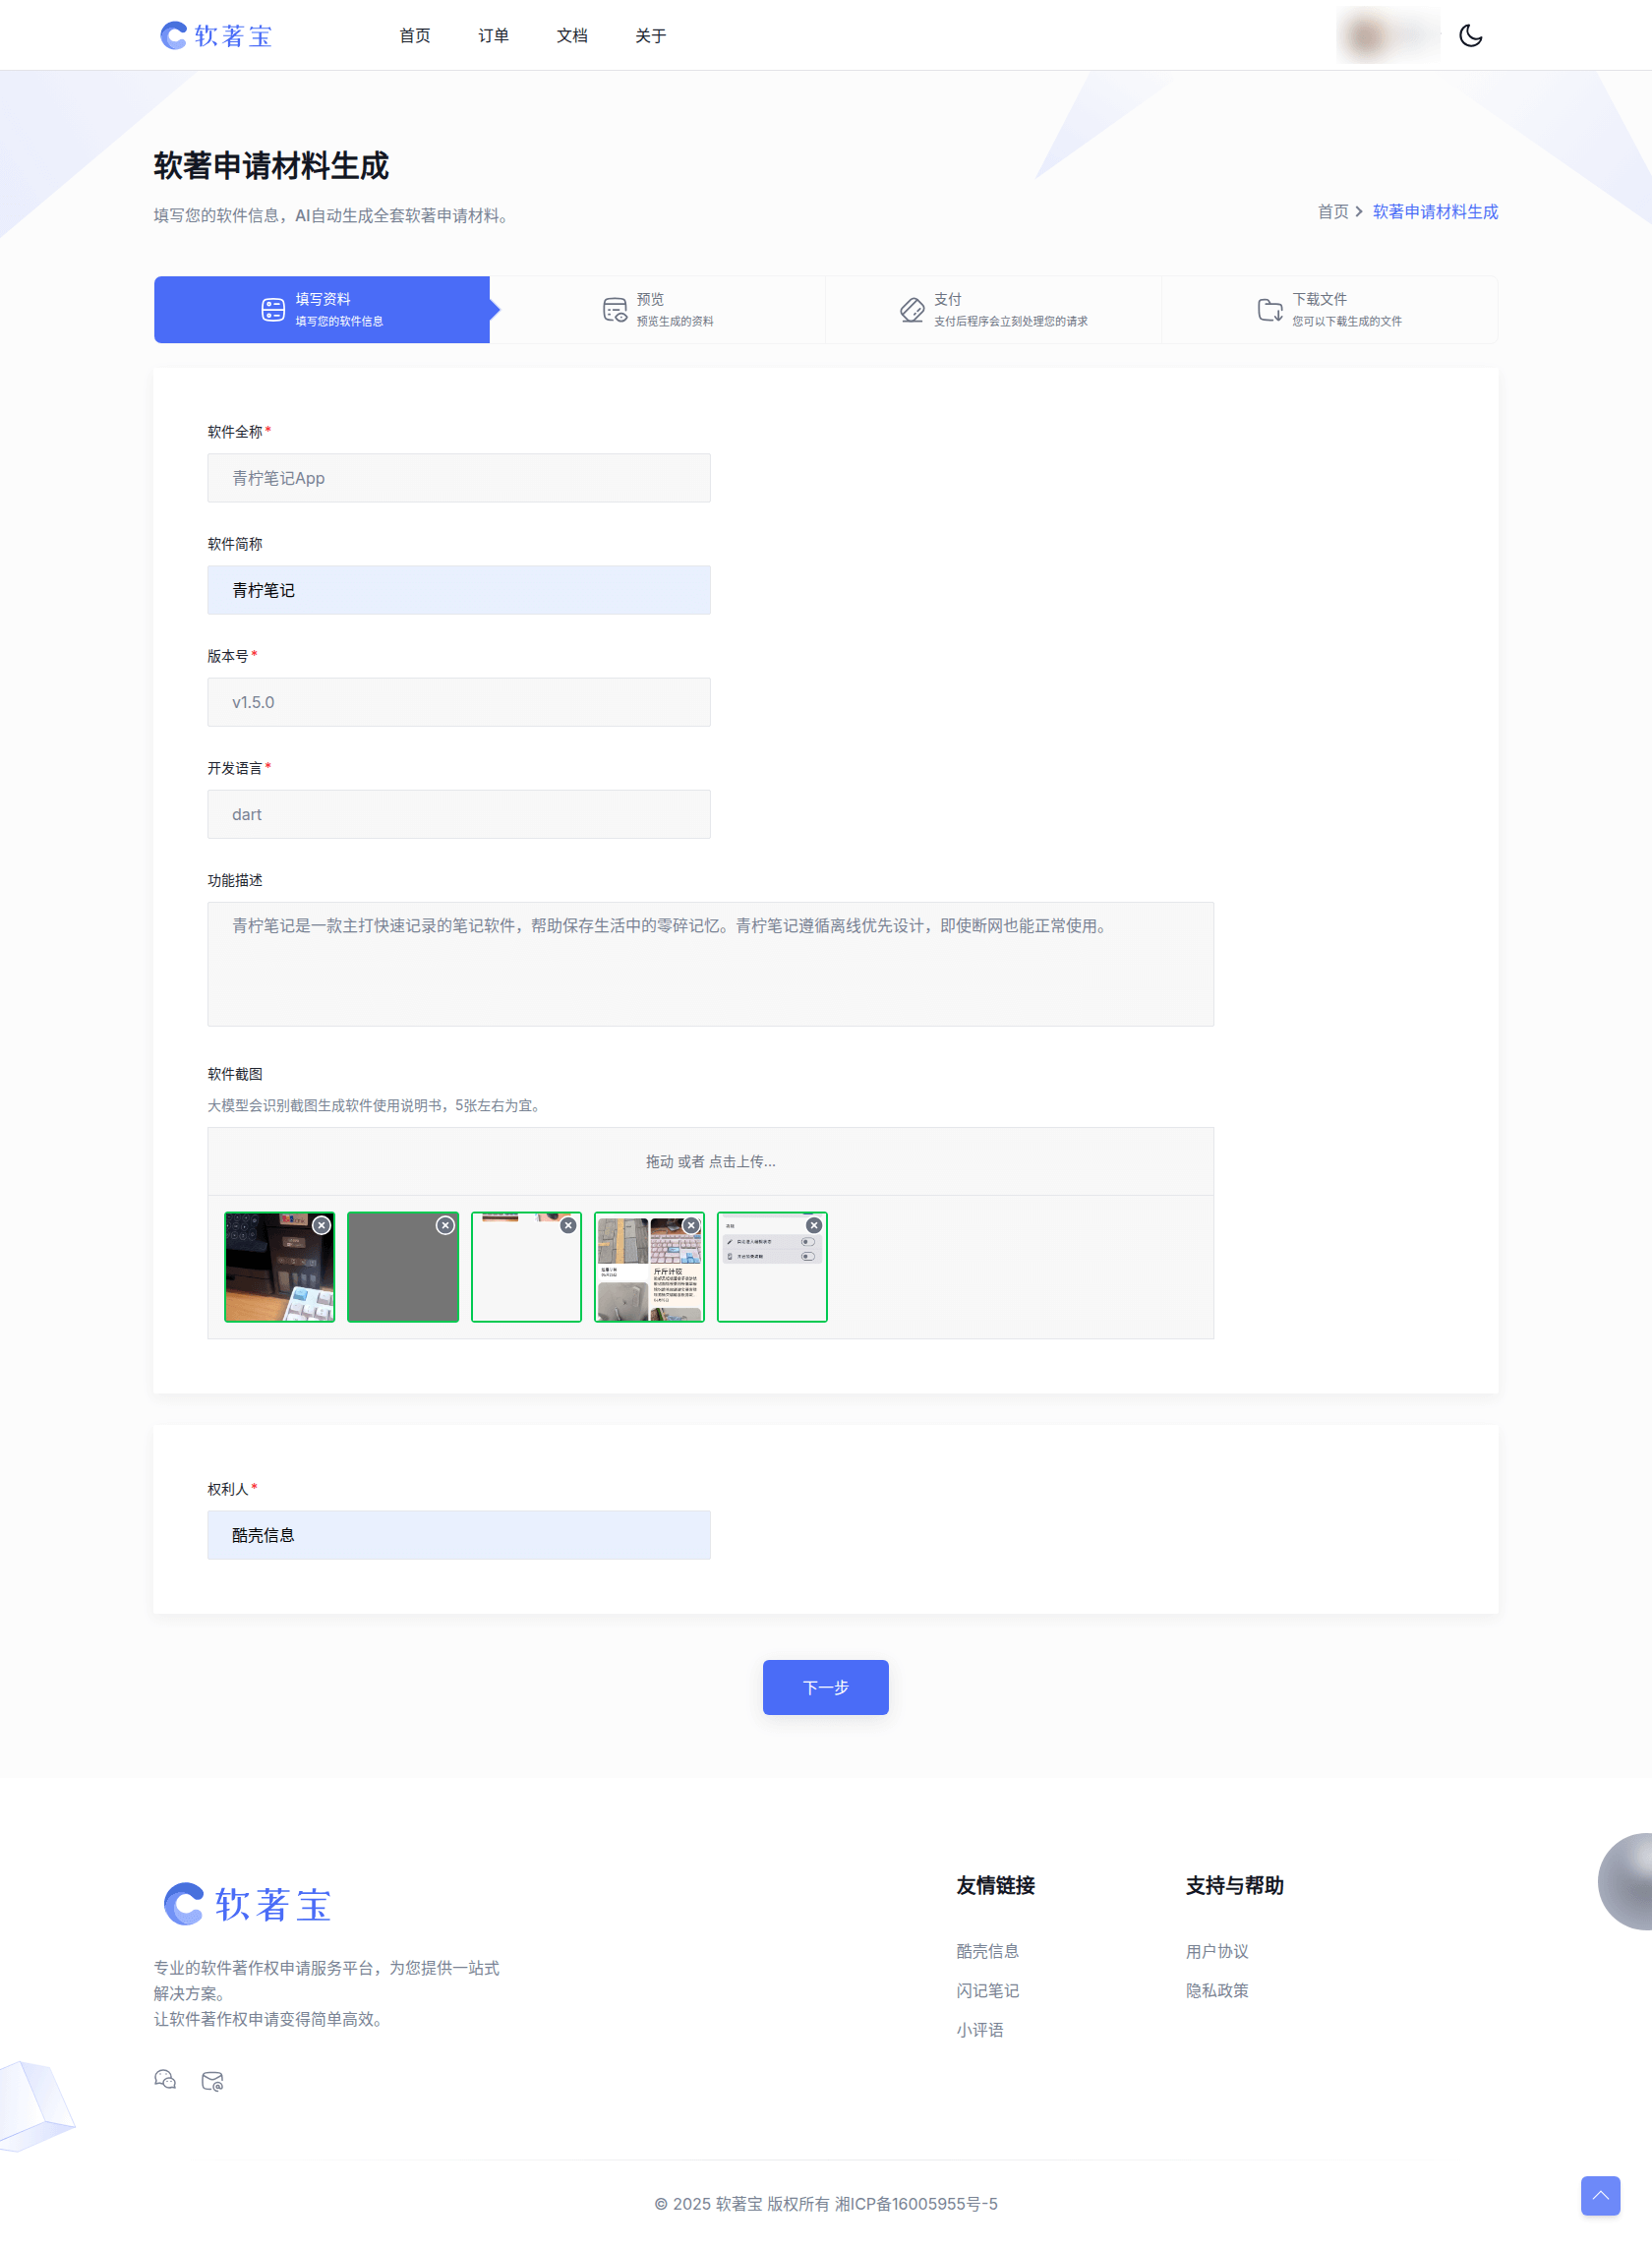Image resolution: width=1652 pixels, height=2249 pixels.
Task: Click the 拖动 或者 点击上传 upload area
Action: click(711, 1162)
